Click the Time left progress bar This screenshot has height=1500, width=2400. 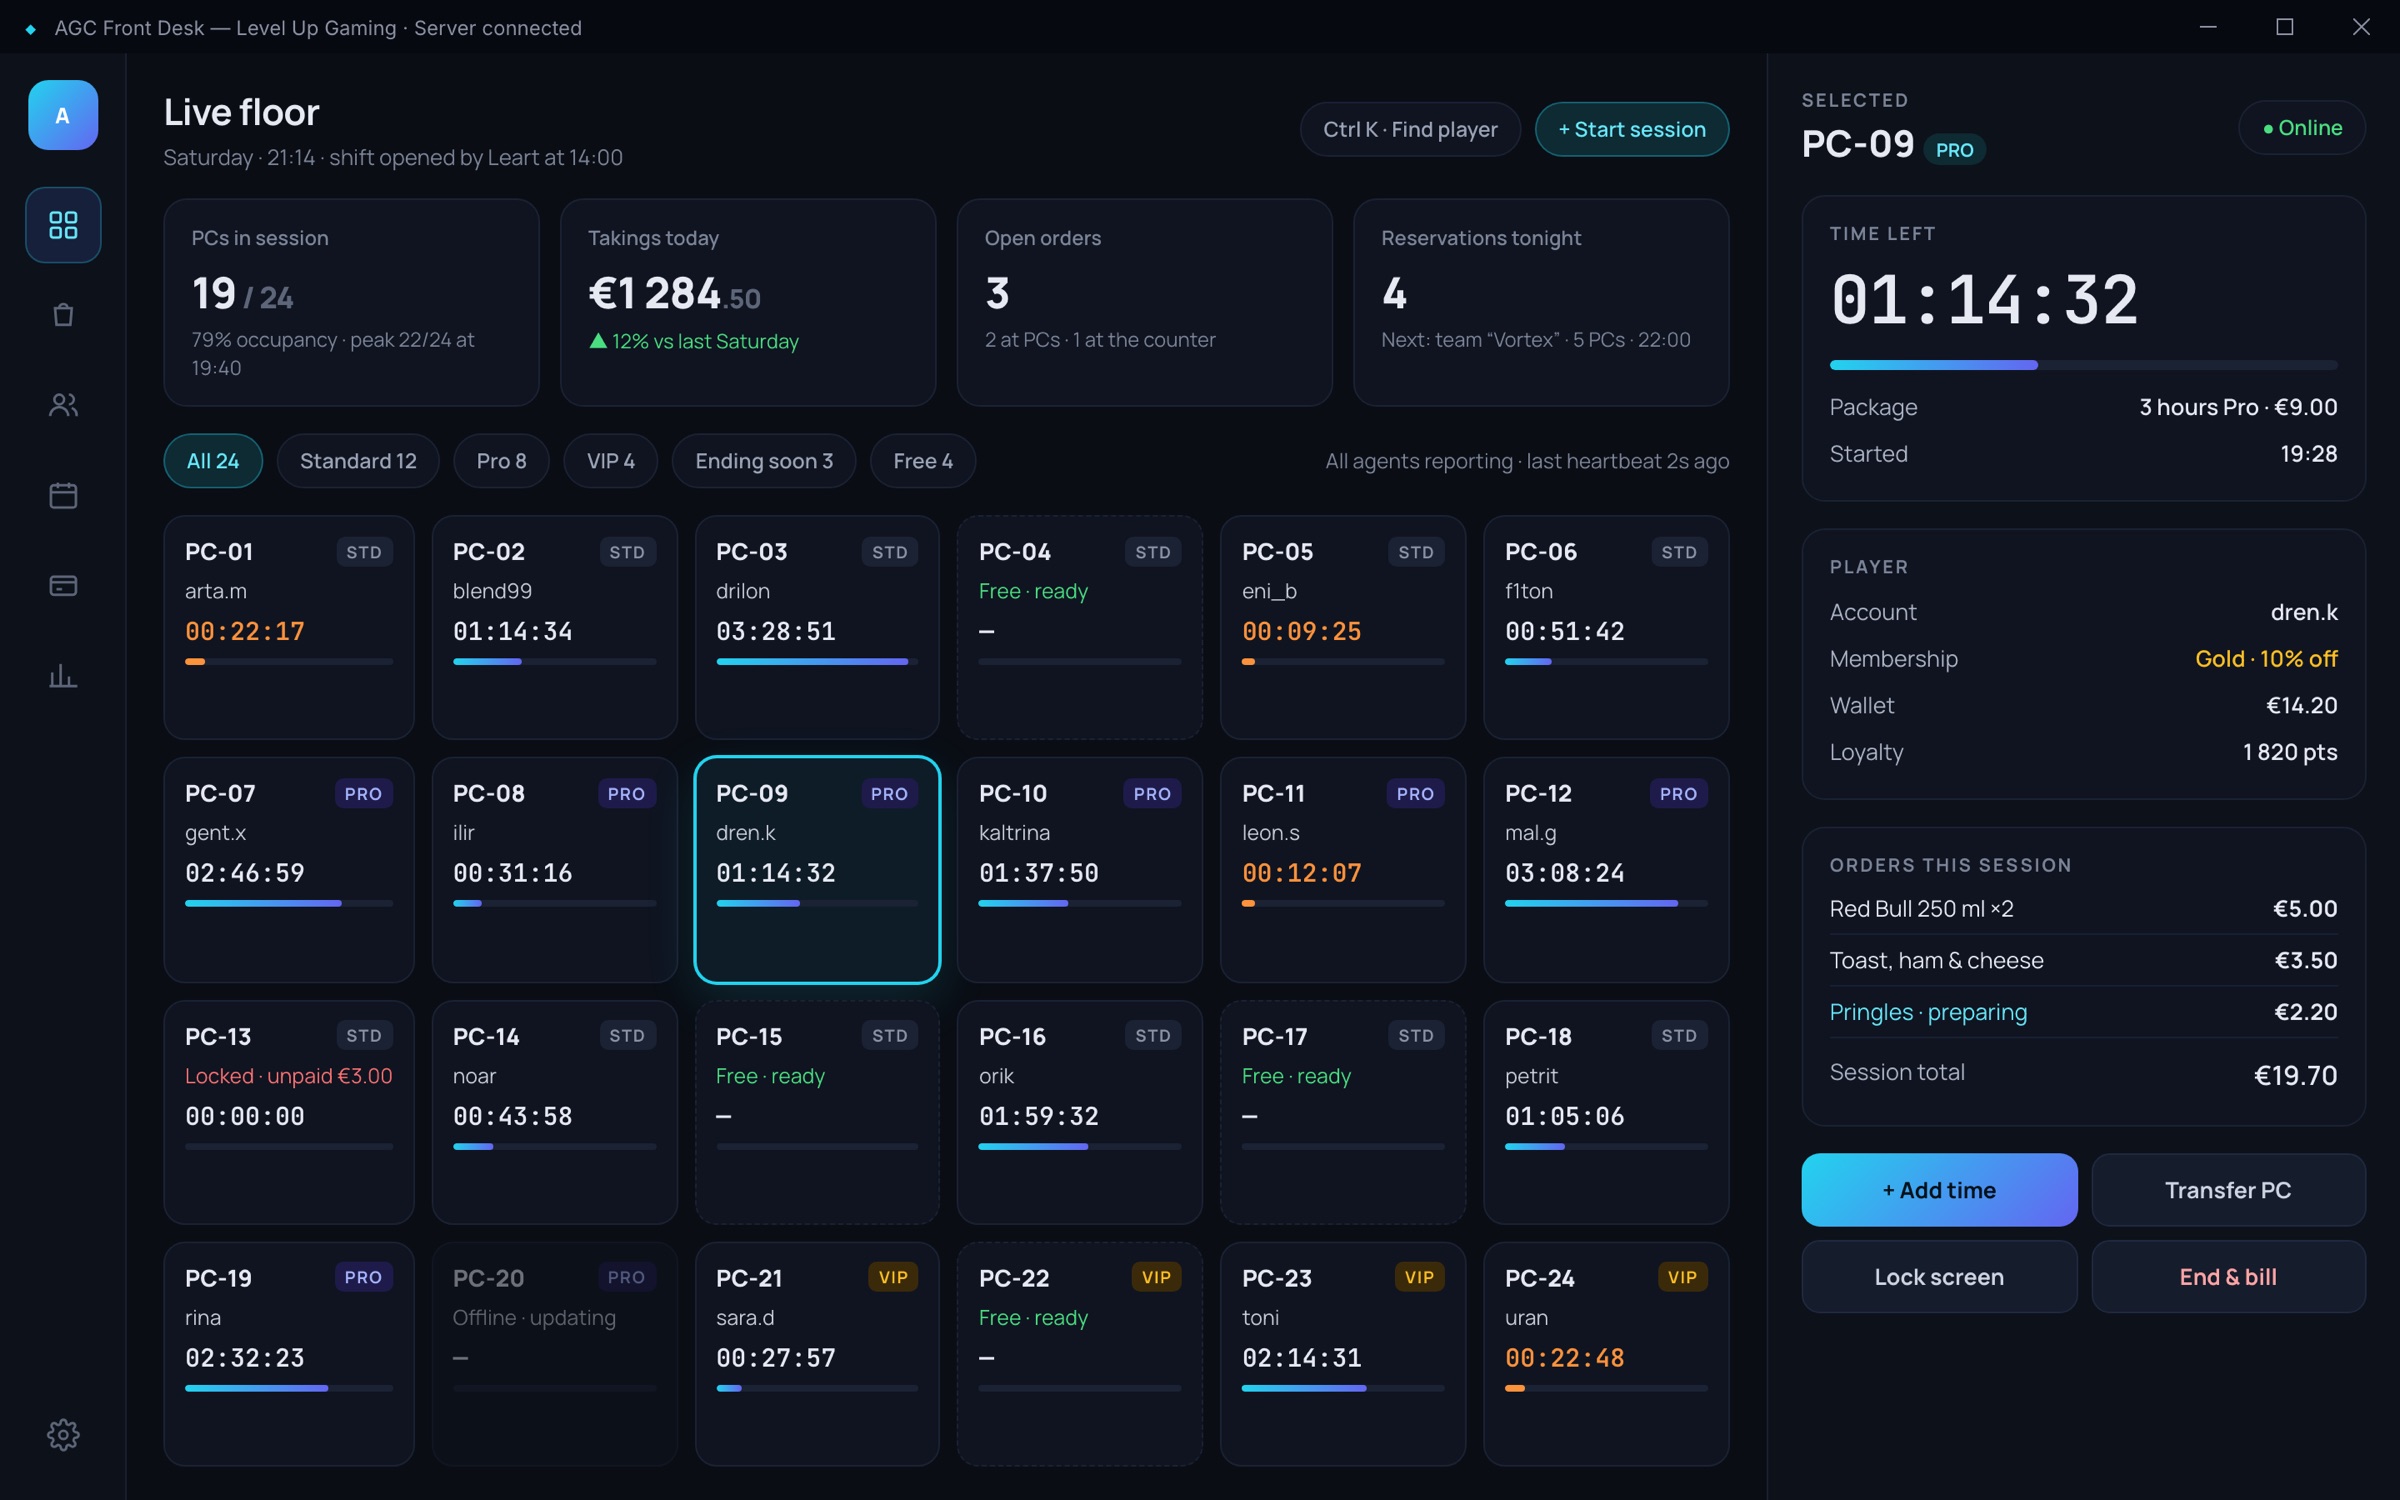pyautogui.click(x=2083, y=365)
